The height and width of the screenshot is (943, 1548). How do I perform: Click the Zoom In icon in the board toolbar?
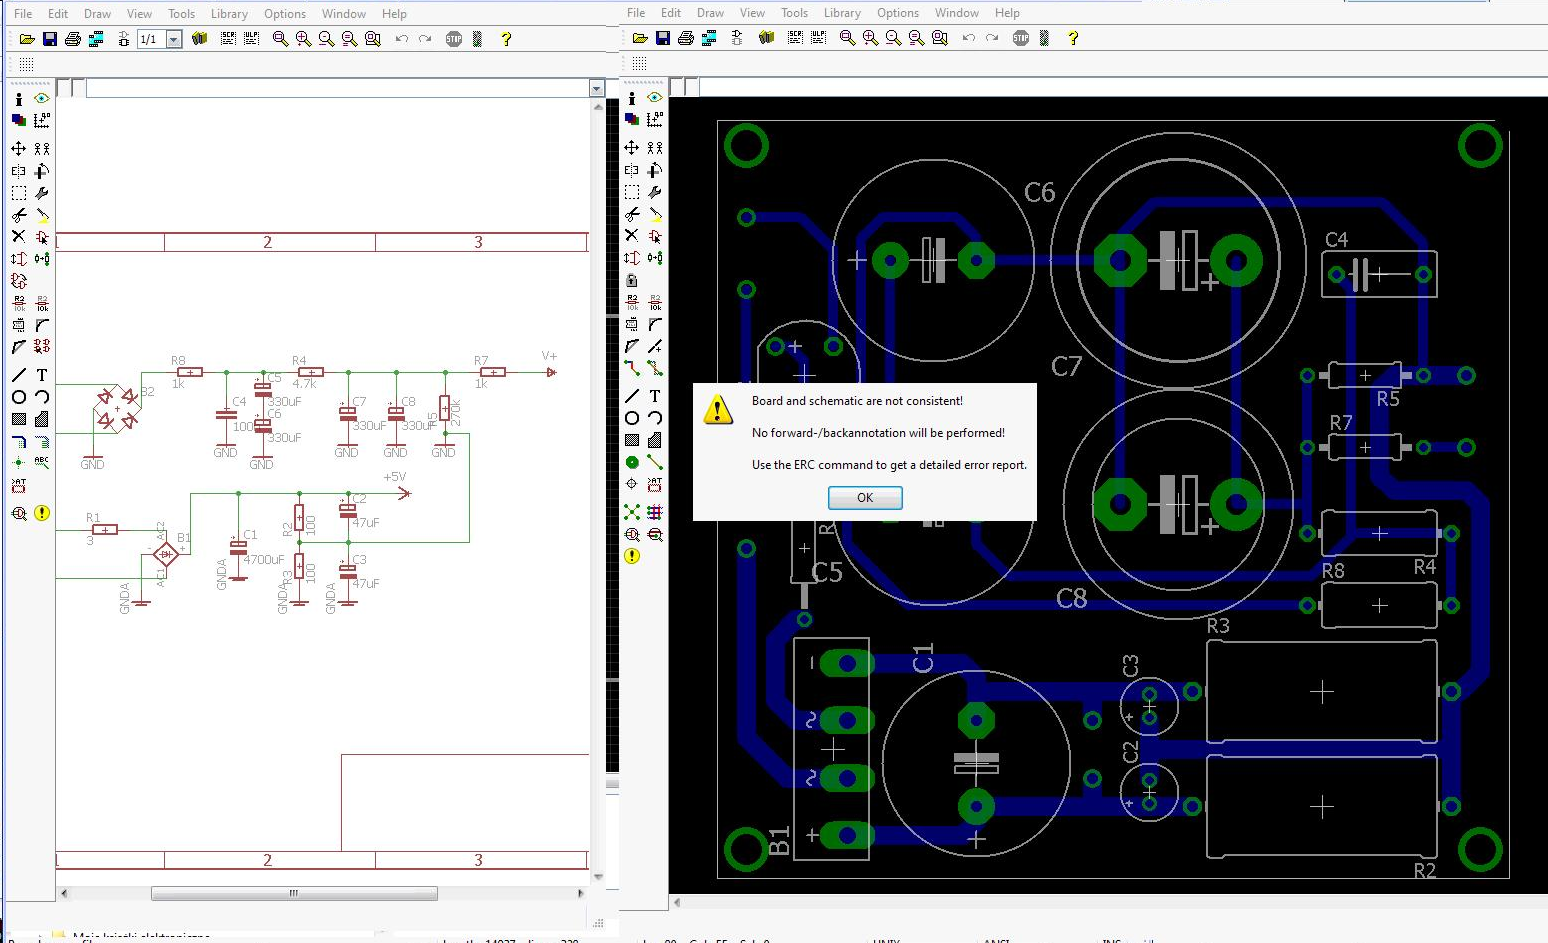(870, 38)
